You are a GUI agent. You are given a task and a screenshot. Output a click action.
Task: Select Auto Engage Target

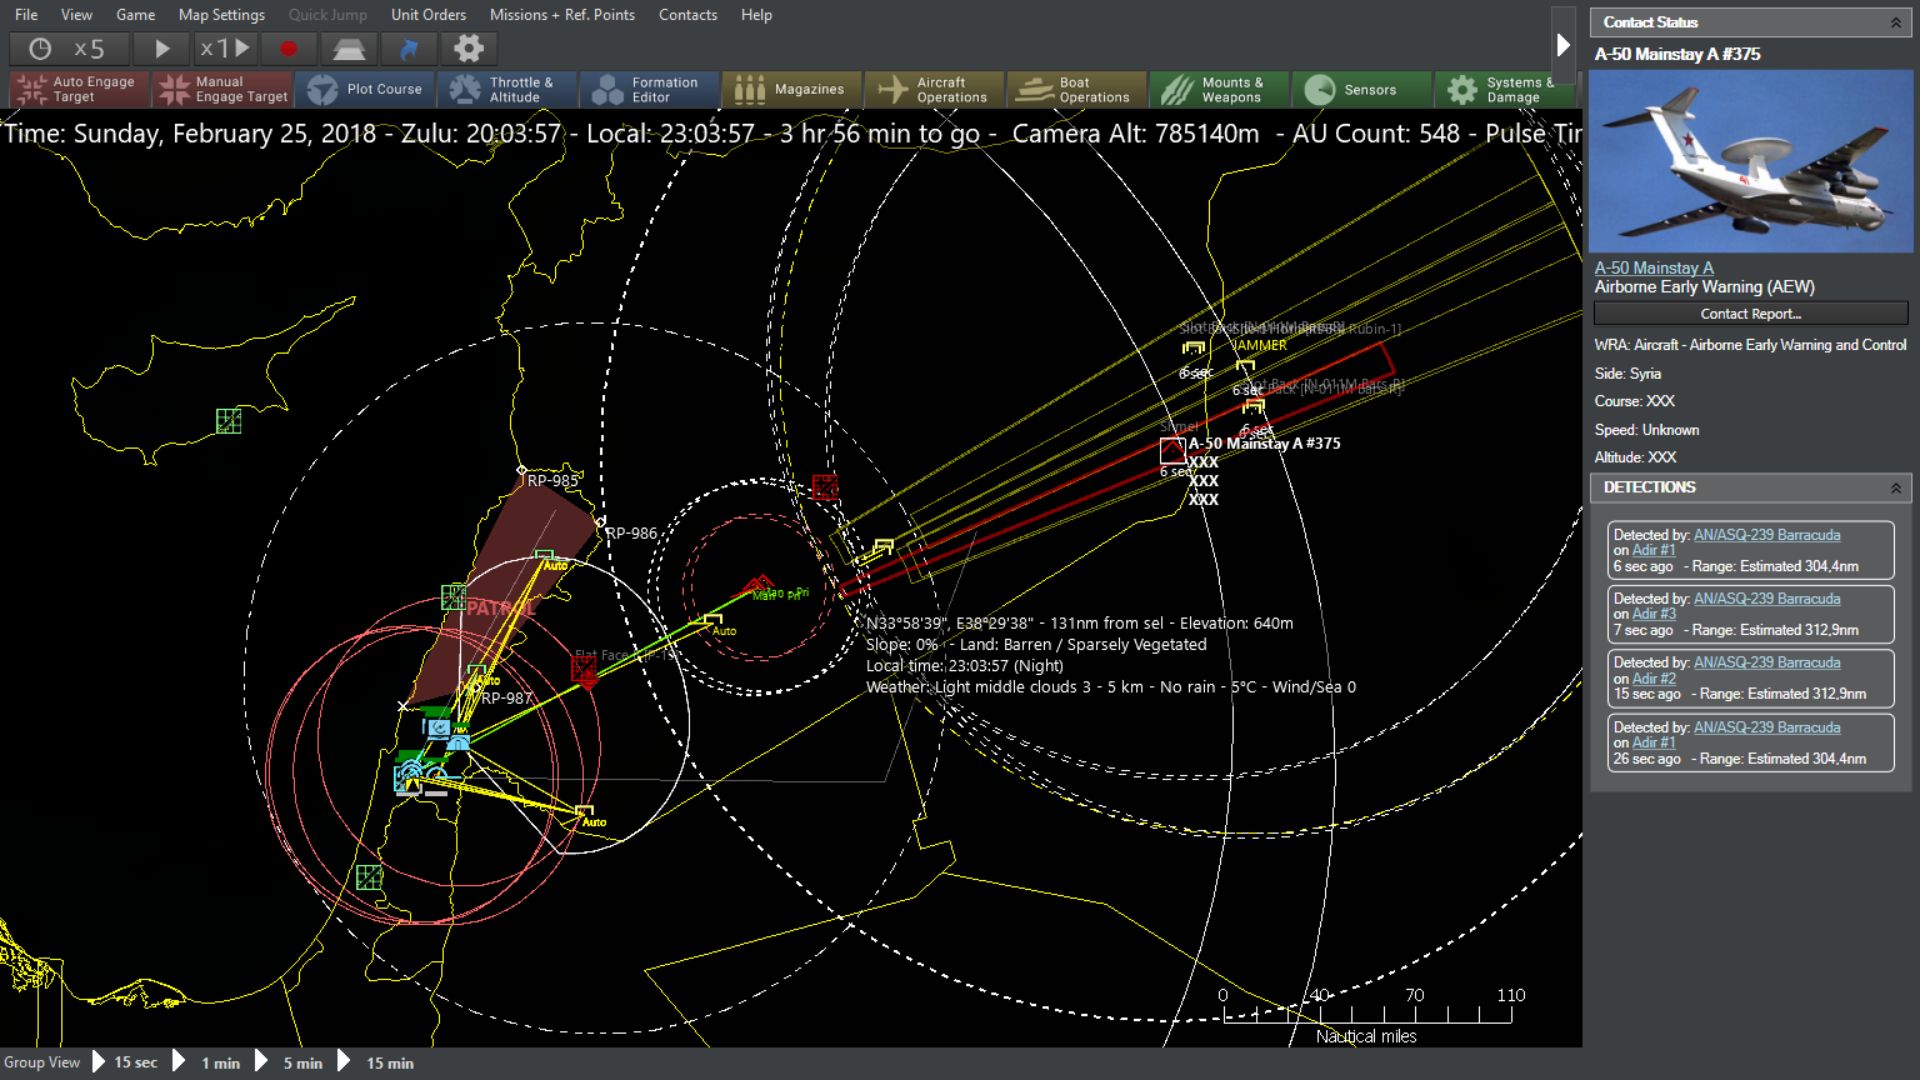[x=79, y=89]
